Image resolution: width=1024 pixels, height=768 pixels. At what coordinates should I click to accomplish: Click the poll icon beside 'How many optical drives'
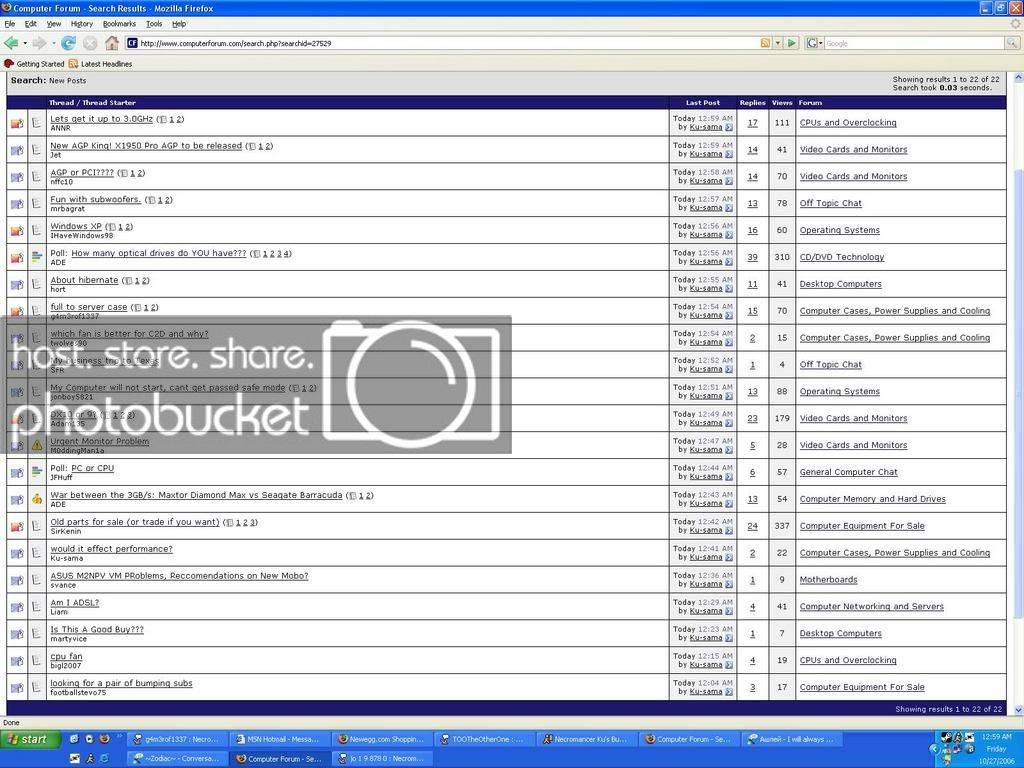pyautogui.click(x=37, y=257)
